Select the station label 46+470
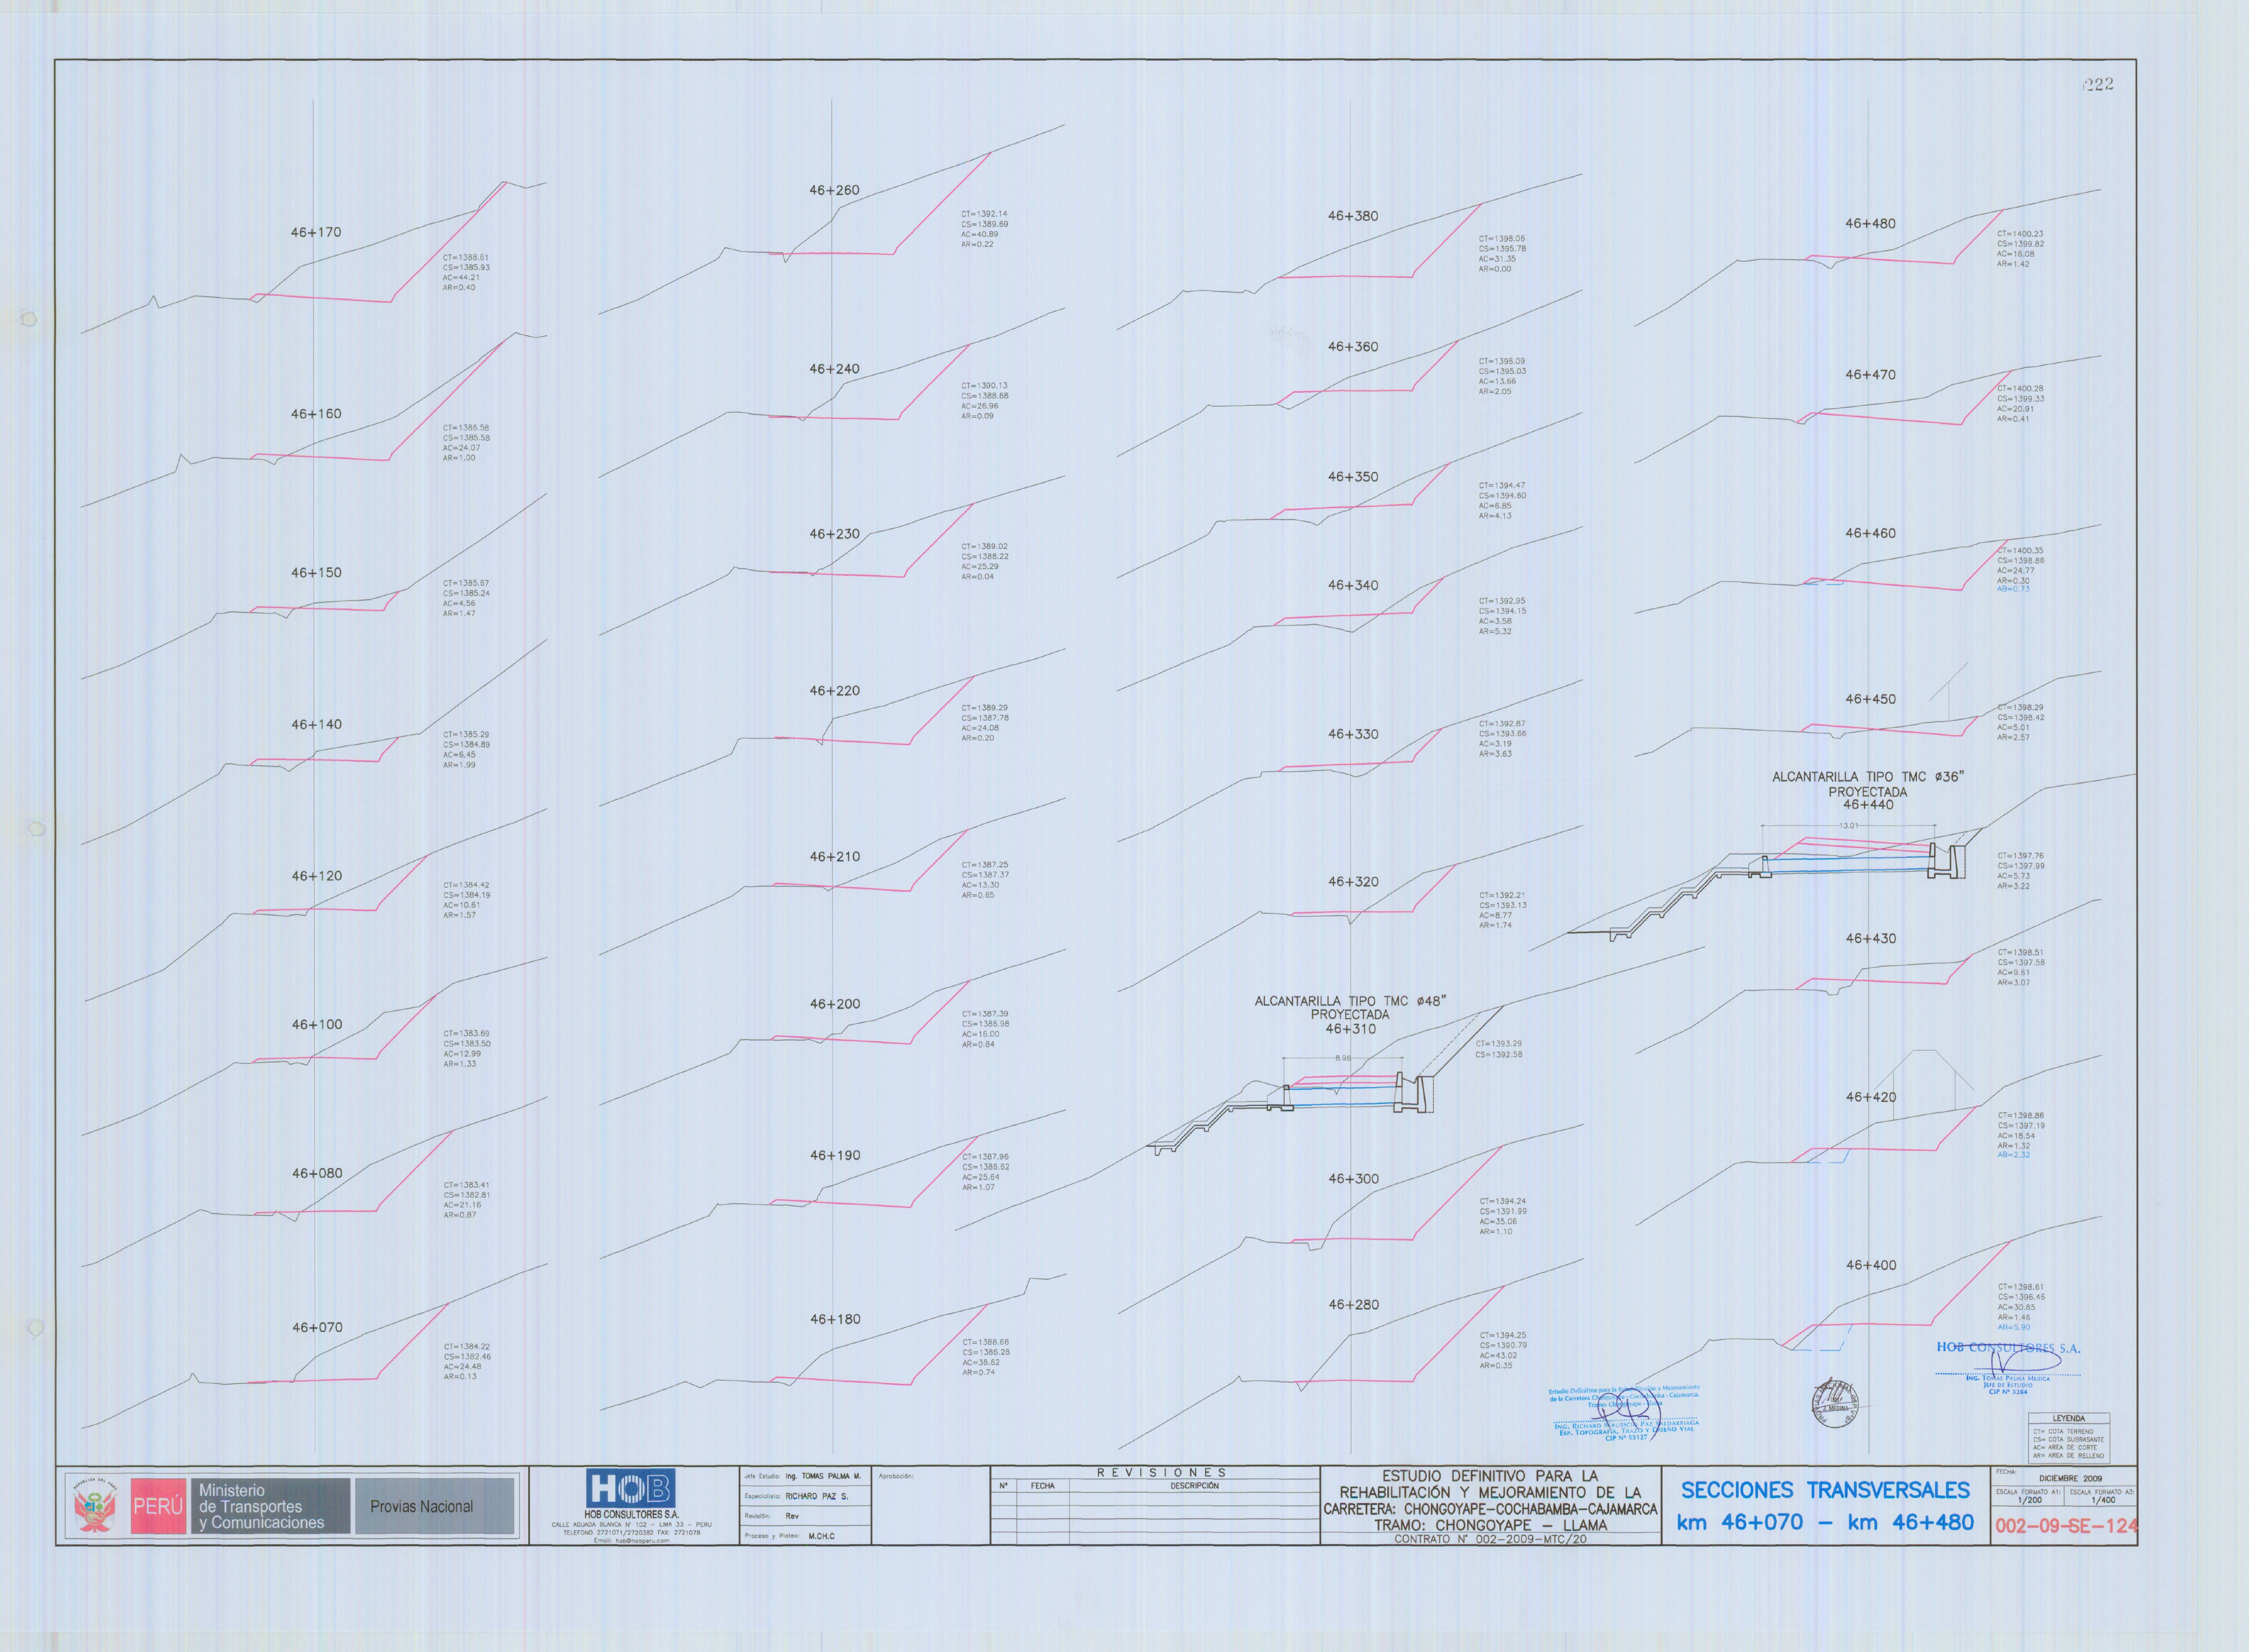The height and width of the screenshot is (1652, 2249). pyautogui.click(x=1870, y=375)
